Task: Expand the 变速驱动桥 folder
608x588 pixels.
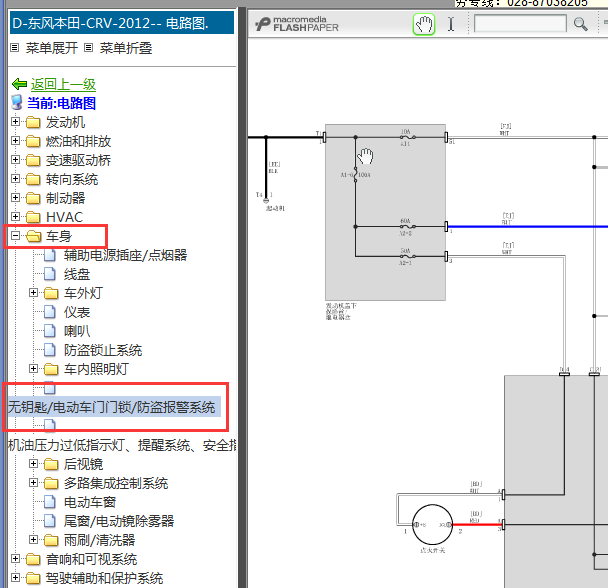Action: pyautogui.click(x=15, y=160)
